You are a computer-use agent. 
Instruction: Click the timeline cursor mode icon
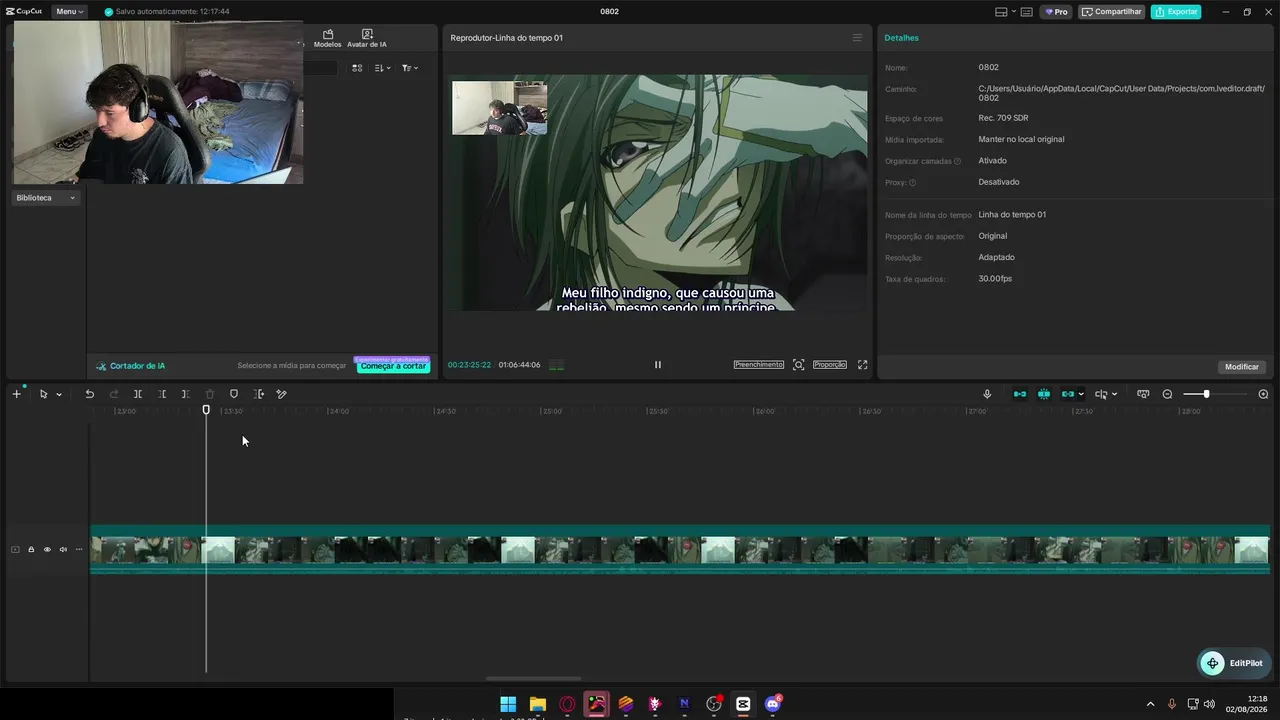pyautogui.click(x=1101, y=394)
